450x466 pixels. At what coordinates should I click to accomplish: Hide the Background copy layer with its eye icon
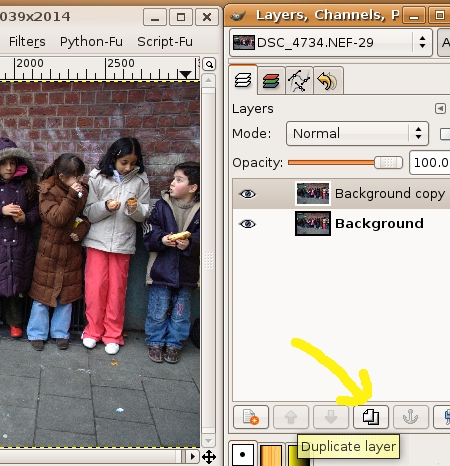click(247, 194)
